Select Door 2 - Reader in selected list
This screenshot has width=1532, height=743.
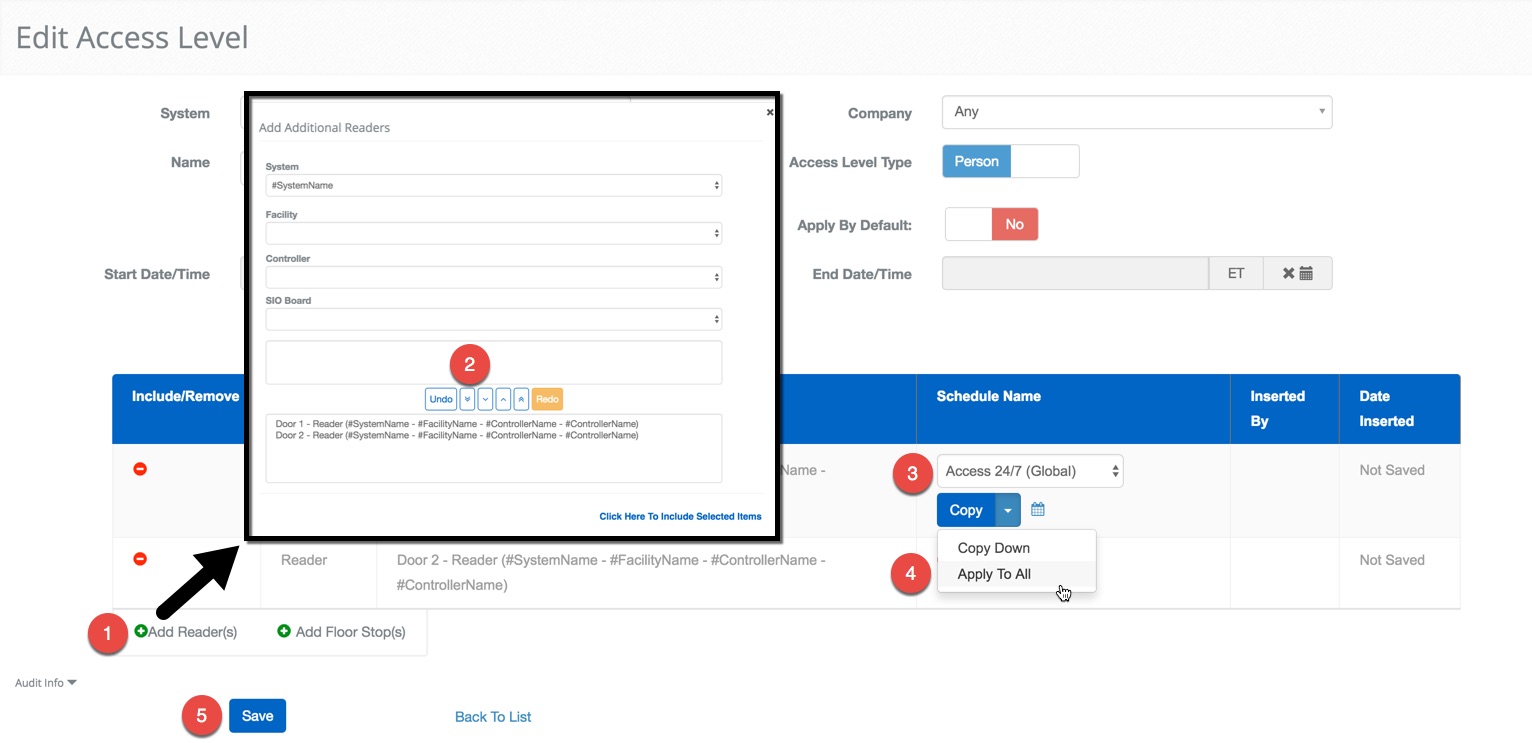click(457, 436)
